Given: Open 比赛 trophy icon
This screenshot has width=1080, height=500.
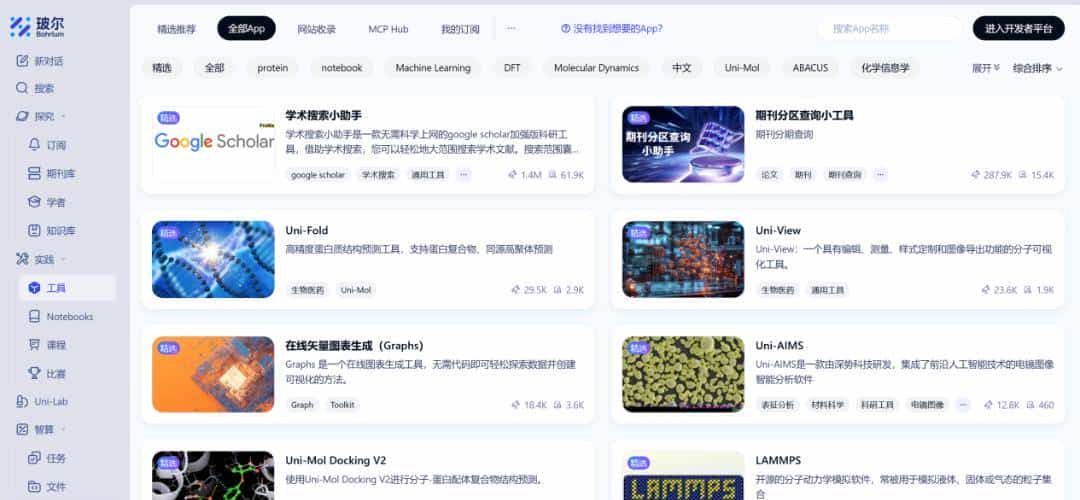Looking at the screenshot, I should click(34, 373).
